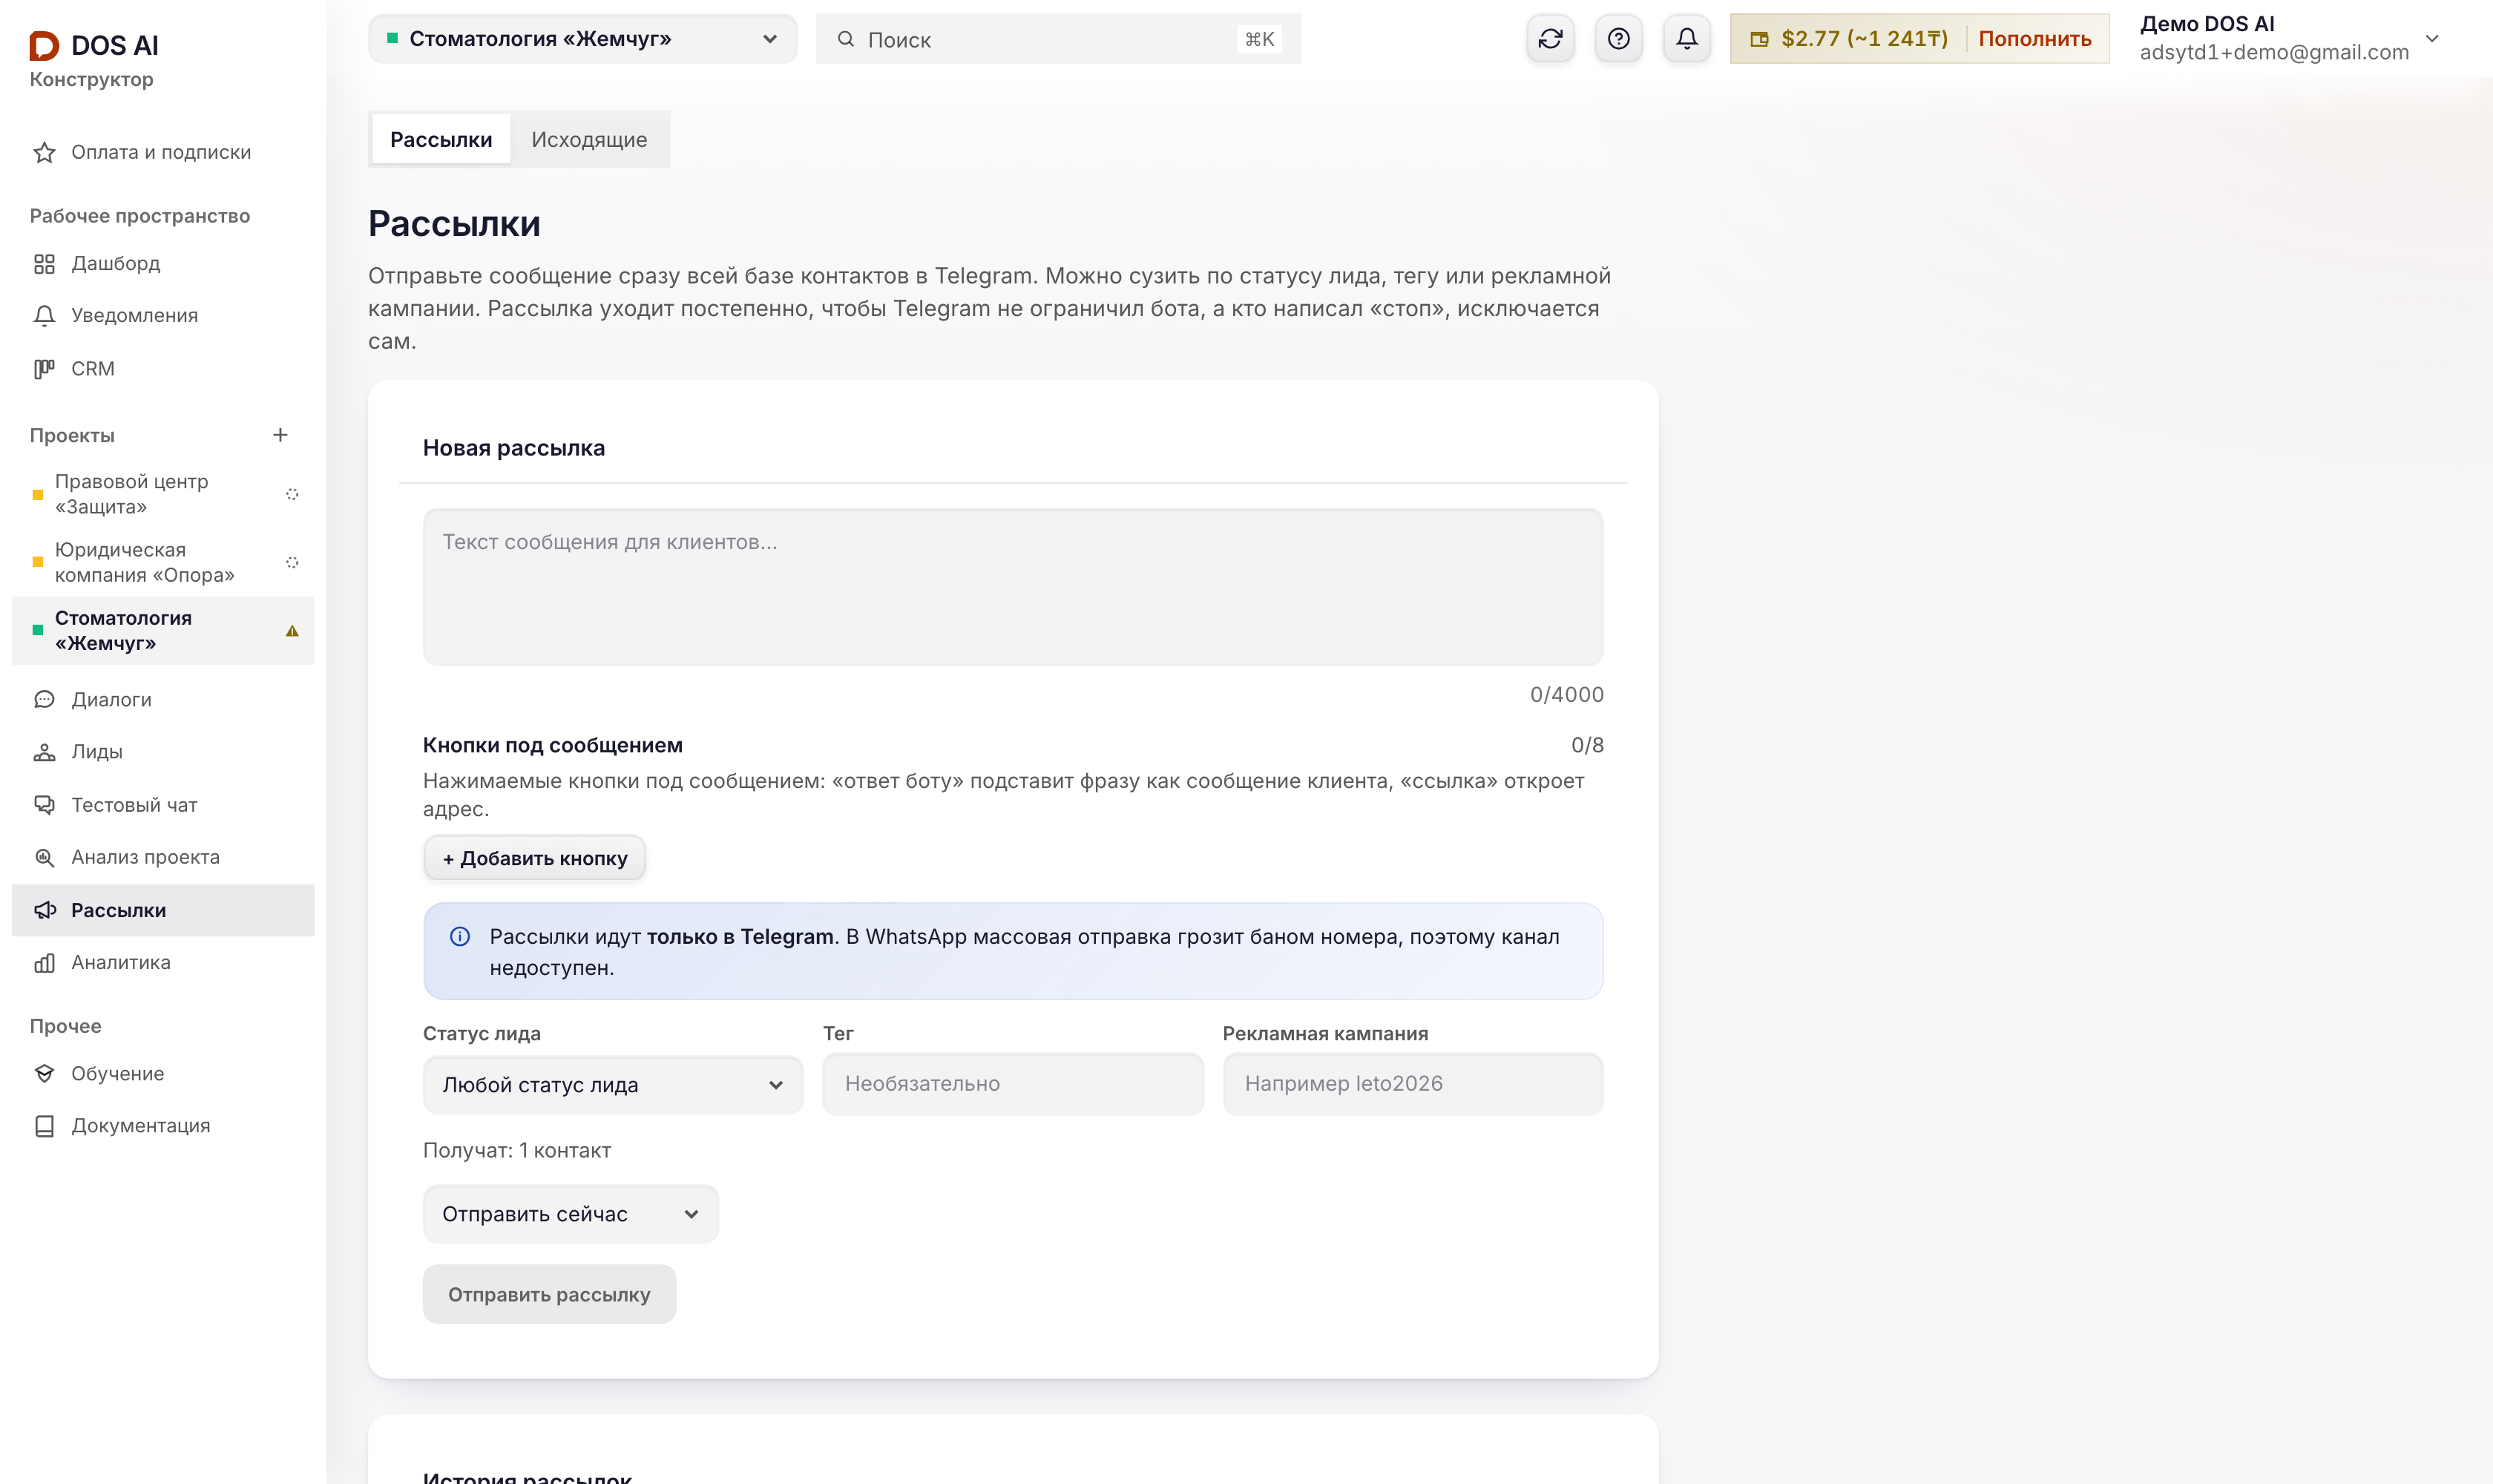2493x1484 pixels.
Task: Select project Стоматология «Жемчуг» in the sidebar
Action: 163,631
